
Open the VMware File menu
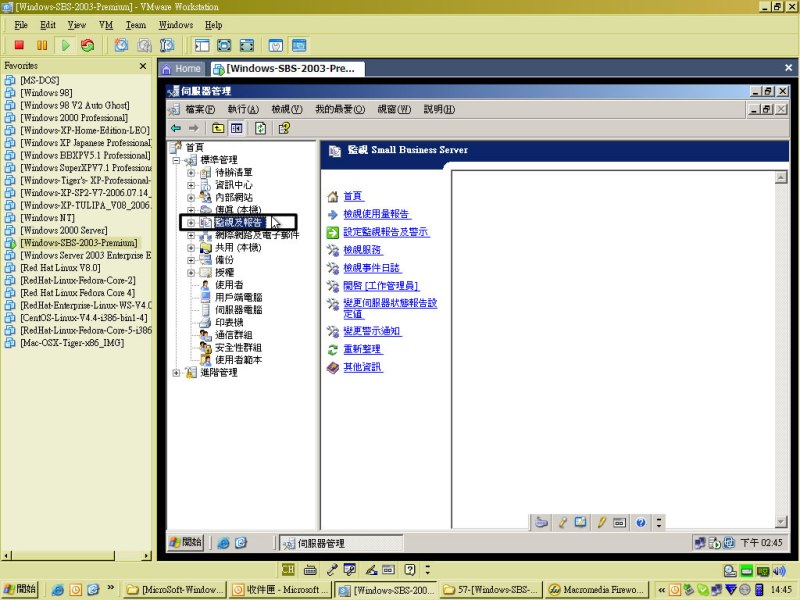tap(21, 25)
